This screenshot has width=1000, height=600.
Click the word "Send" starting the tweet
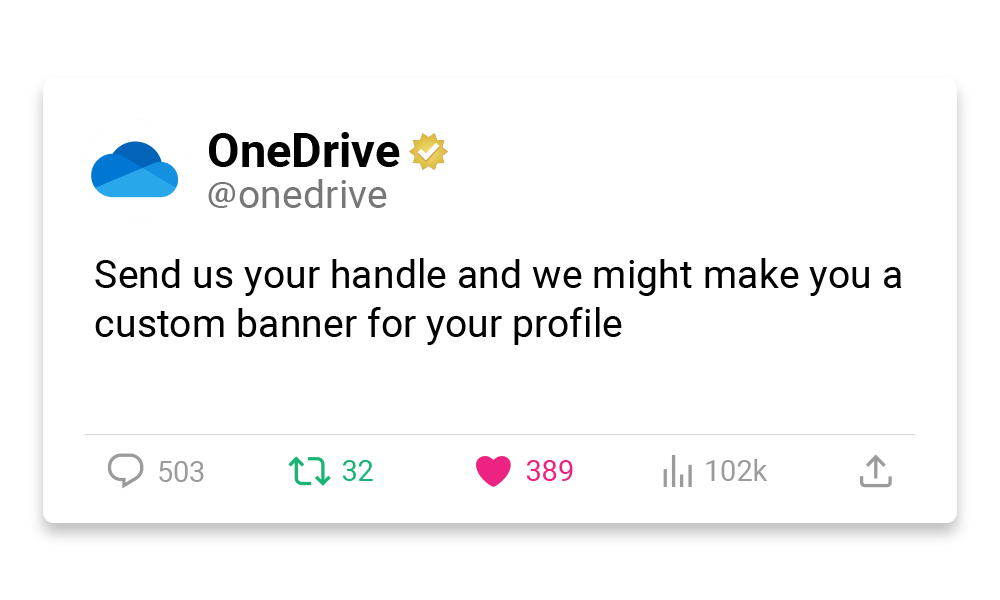pyautogui.click(x=137, y=275)
